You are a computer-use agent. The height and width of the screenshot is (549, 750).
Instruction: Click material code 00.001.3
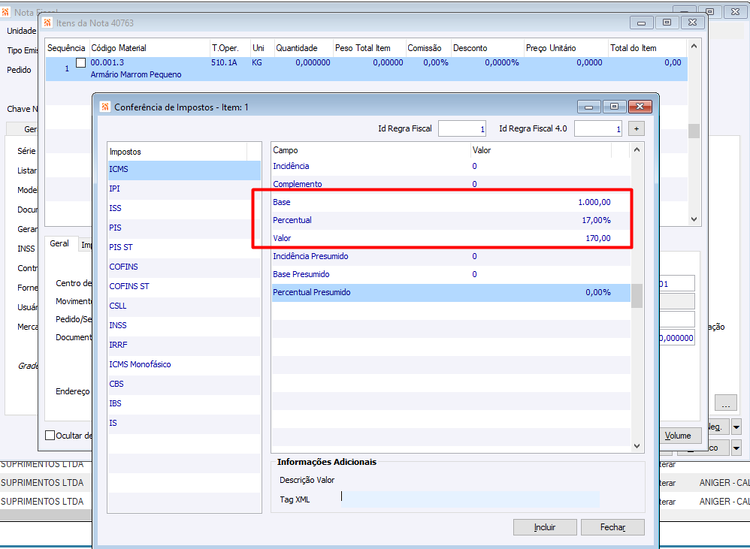(x=107, y=63)
